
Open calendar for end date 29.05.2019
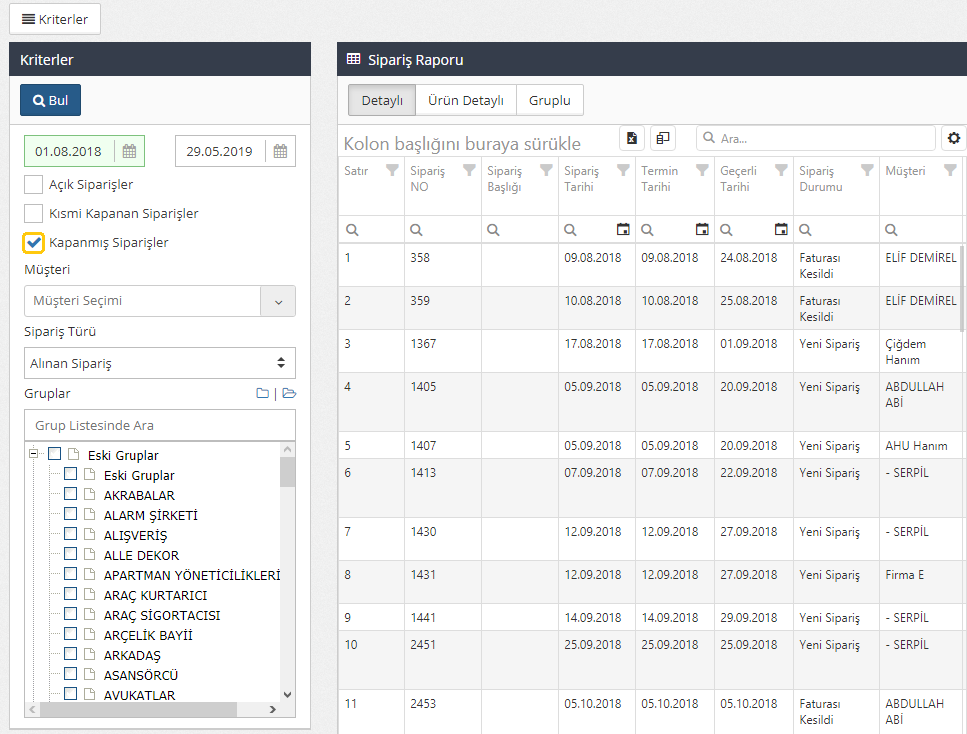coord(280,151)
